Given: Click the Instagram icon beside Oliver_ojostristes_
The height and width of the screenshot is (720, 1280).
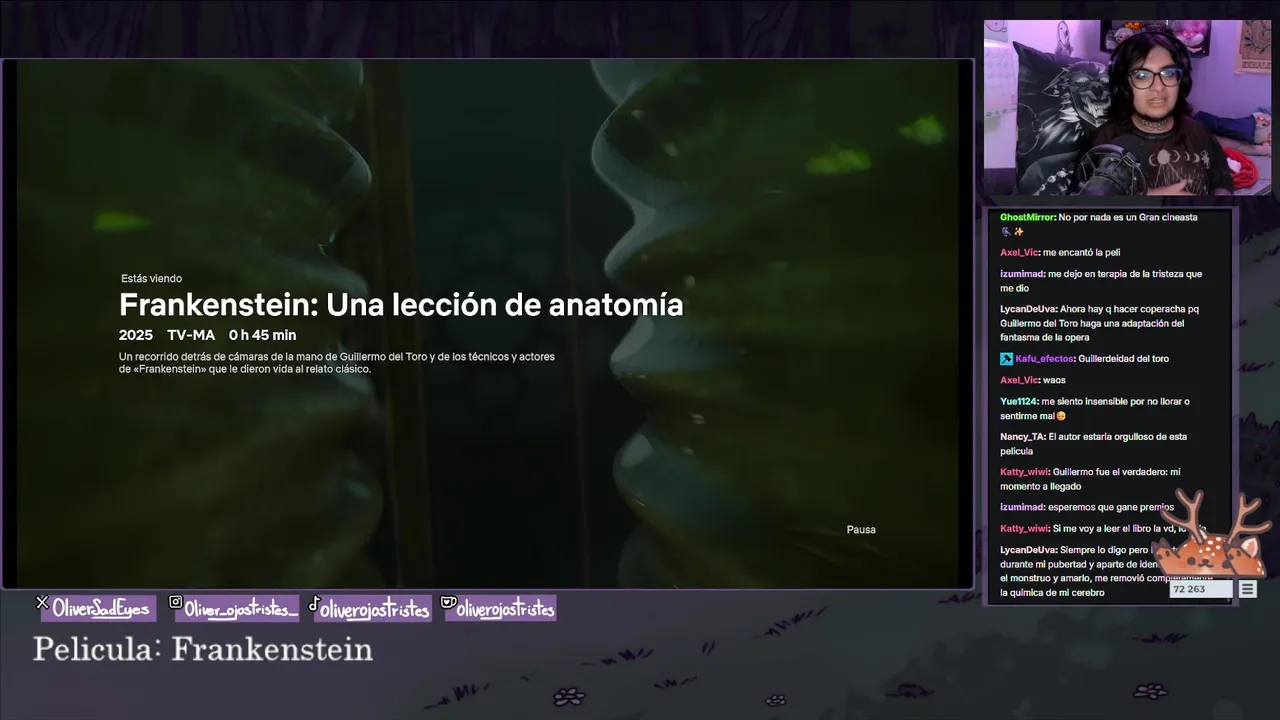Looking at the screenshot, I should (176, 603).
